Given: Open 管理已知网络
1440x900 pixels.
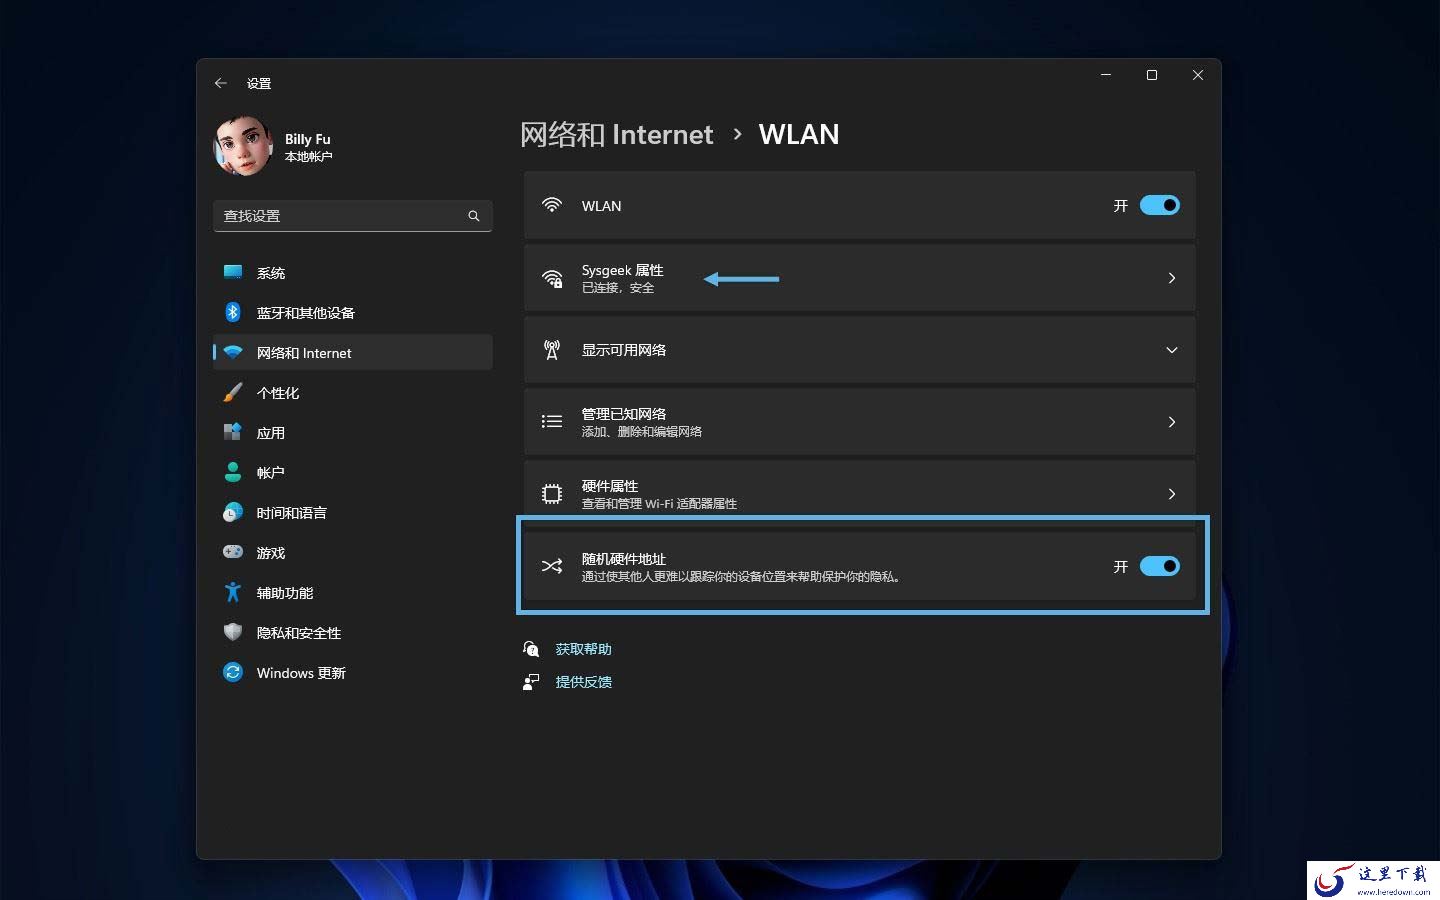Looking at the screenshot, I should point(860,422).
